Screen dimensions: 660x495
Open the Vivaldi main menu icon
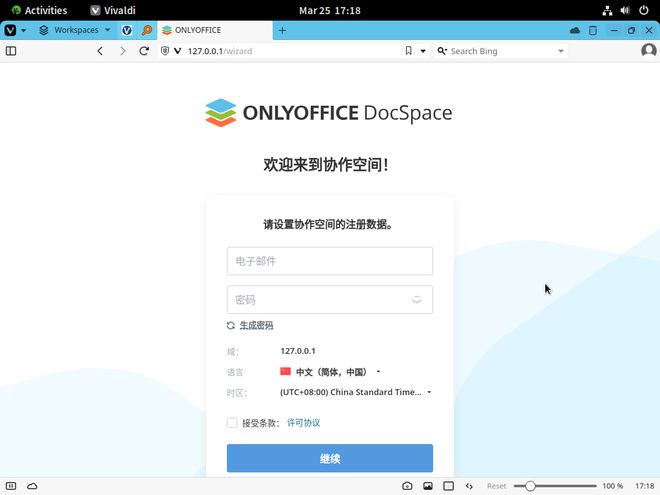coord(10,30)
